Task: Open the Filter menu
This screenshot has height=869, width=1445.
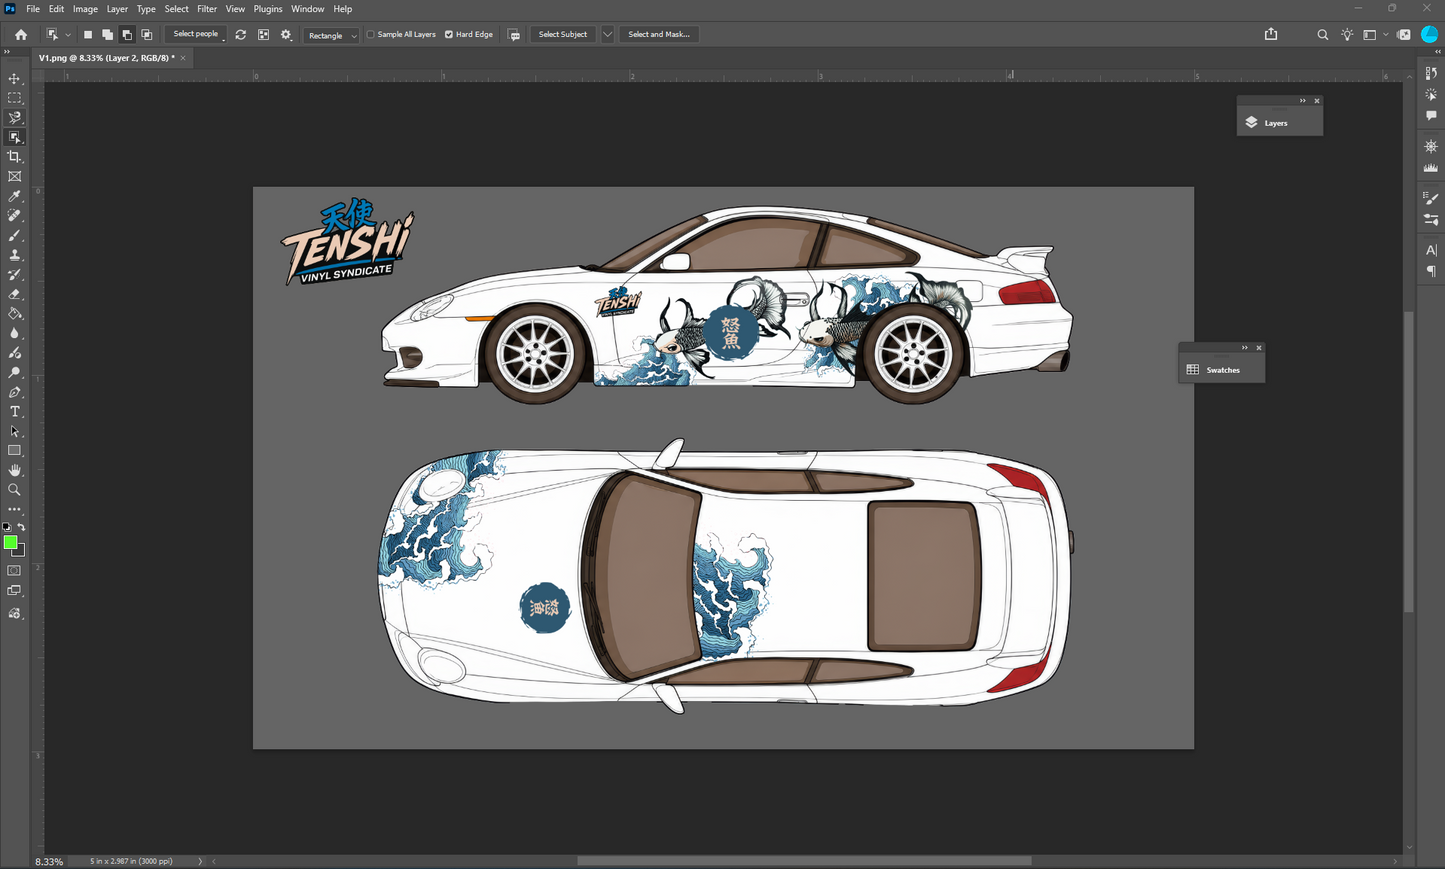Action: click(207, 9)
